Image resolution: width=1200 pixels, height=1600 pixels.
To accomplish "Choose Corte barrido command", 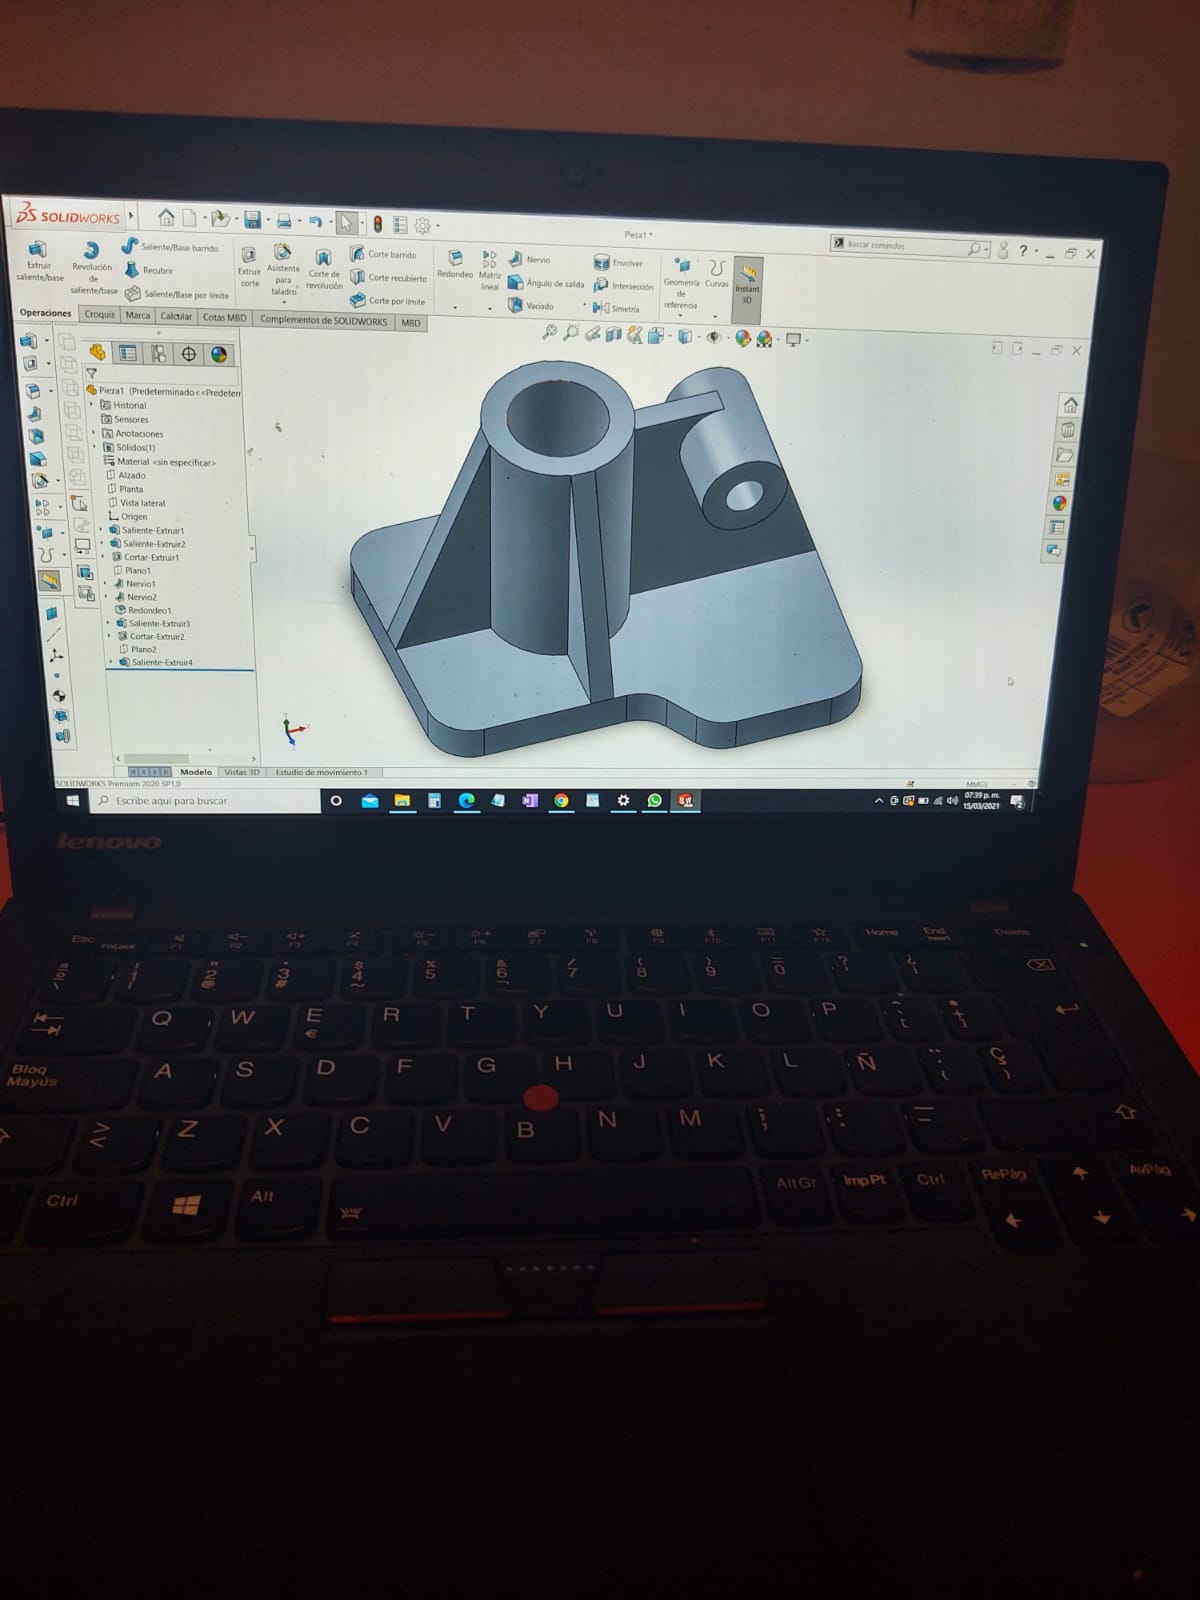I will click(383, 254).
